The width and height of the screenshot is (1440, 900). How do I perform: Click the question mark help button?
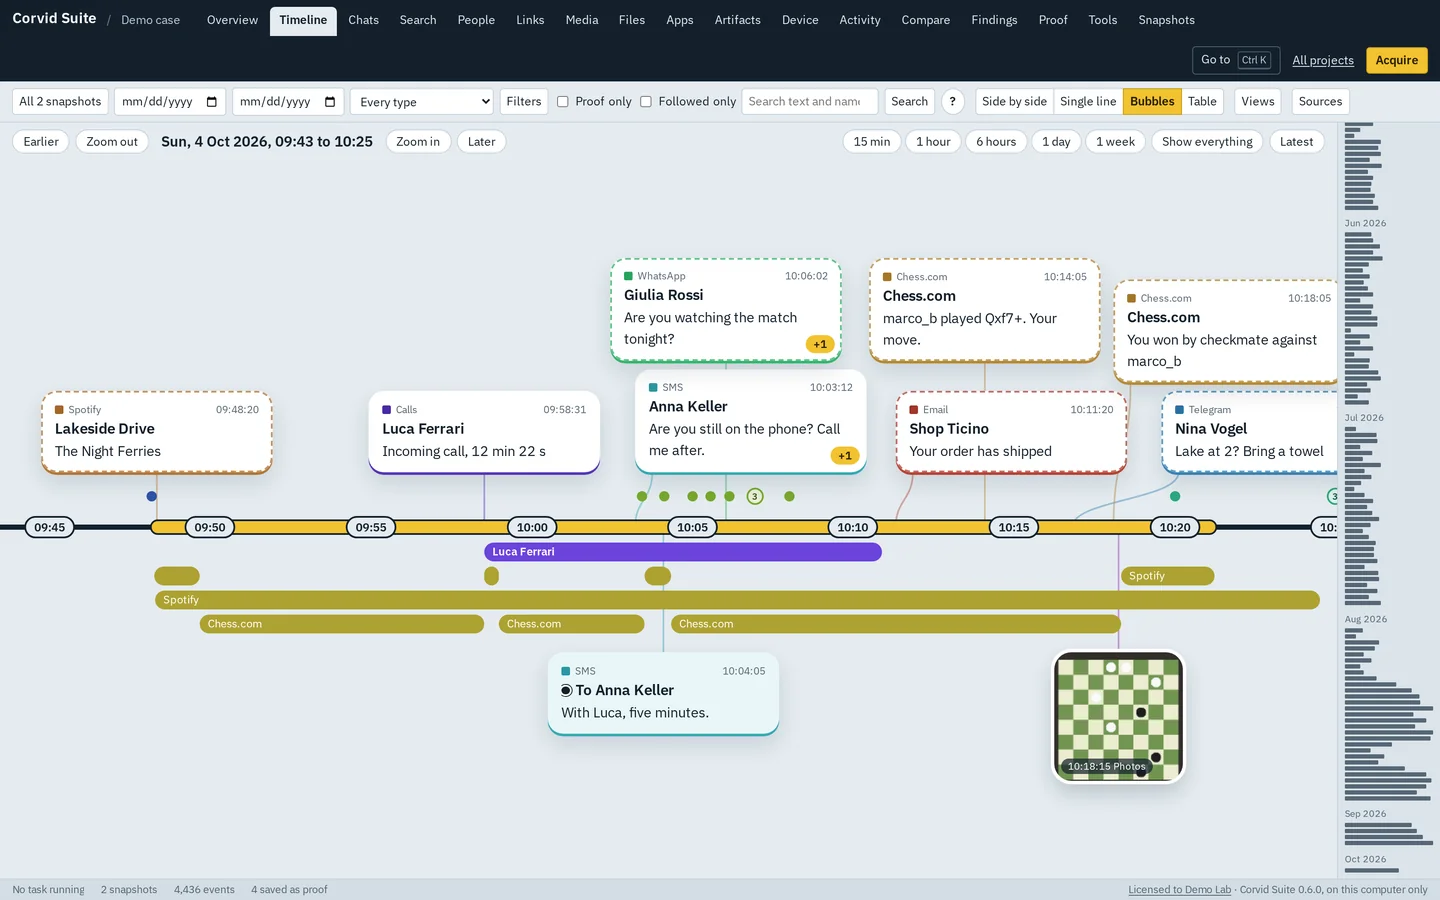click(x=953, y=102)
